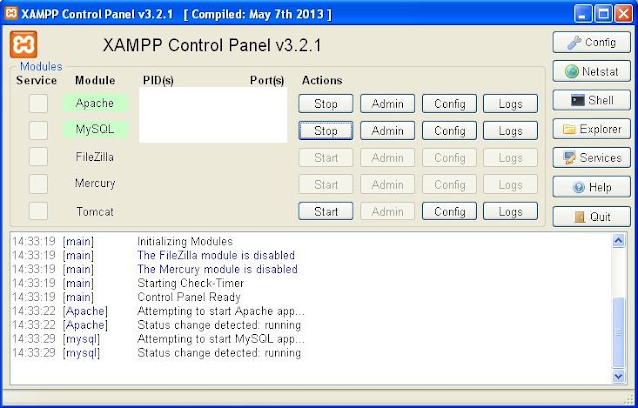Open MySQL Admin page
638x408 pixels.
point(387,131)
